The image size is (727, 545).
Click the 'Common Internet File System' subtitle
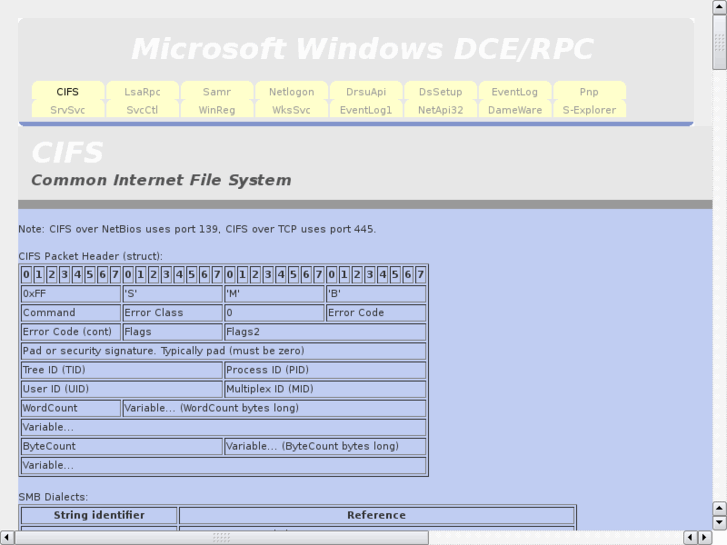161,180
